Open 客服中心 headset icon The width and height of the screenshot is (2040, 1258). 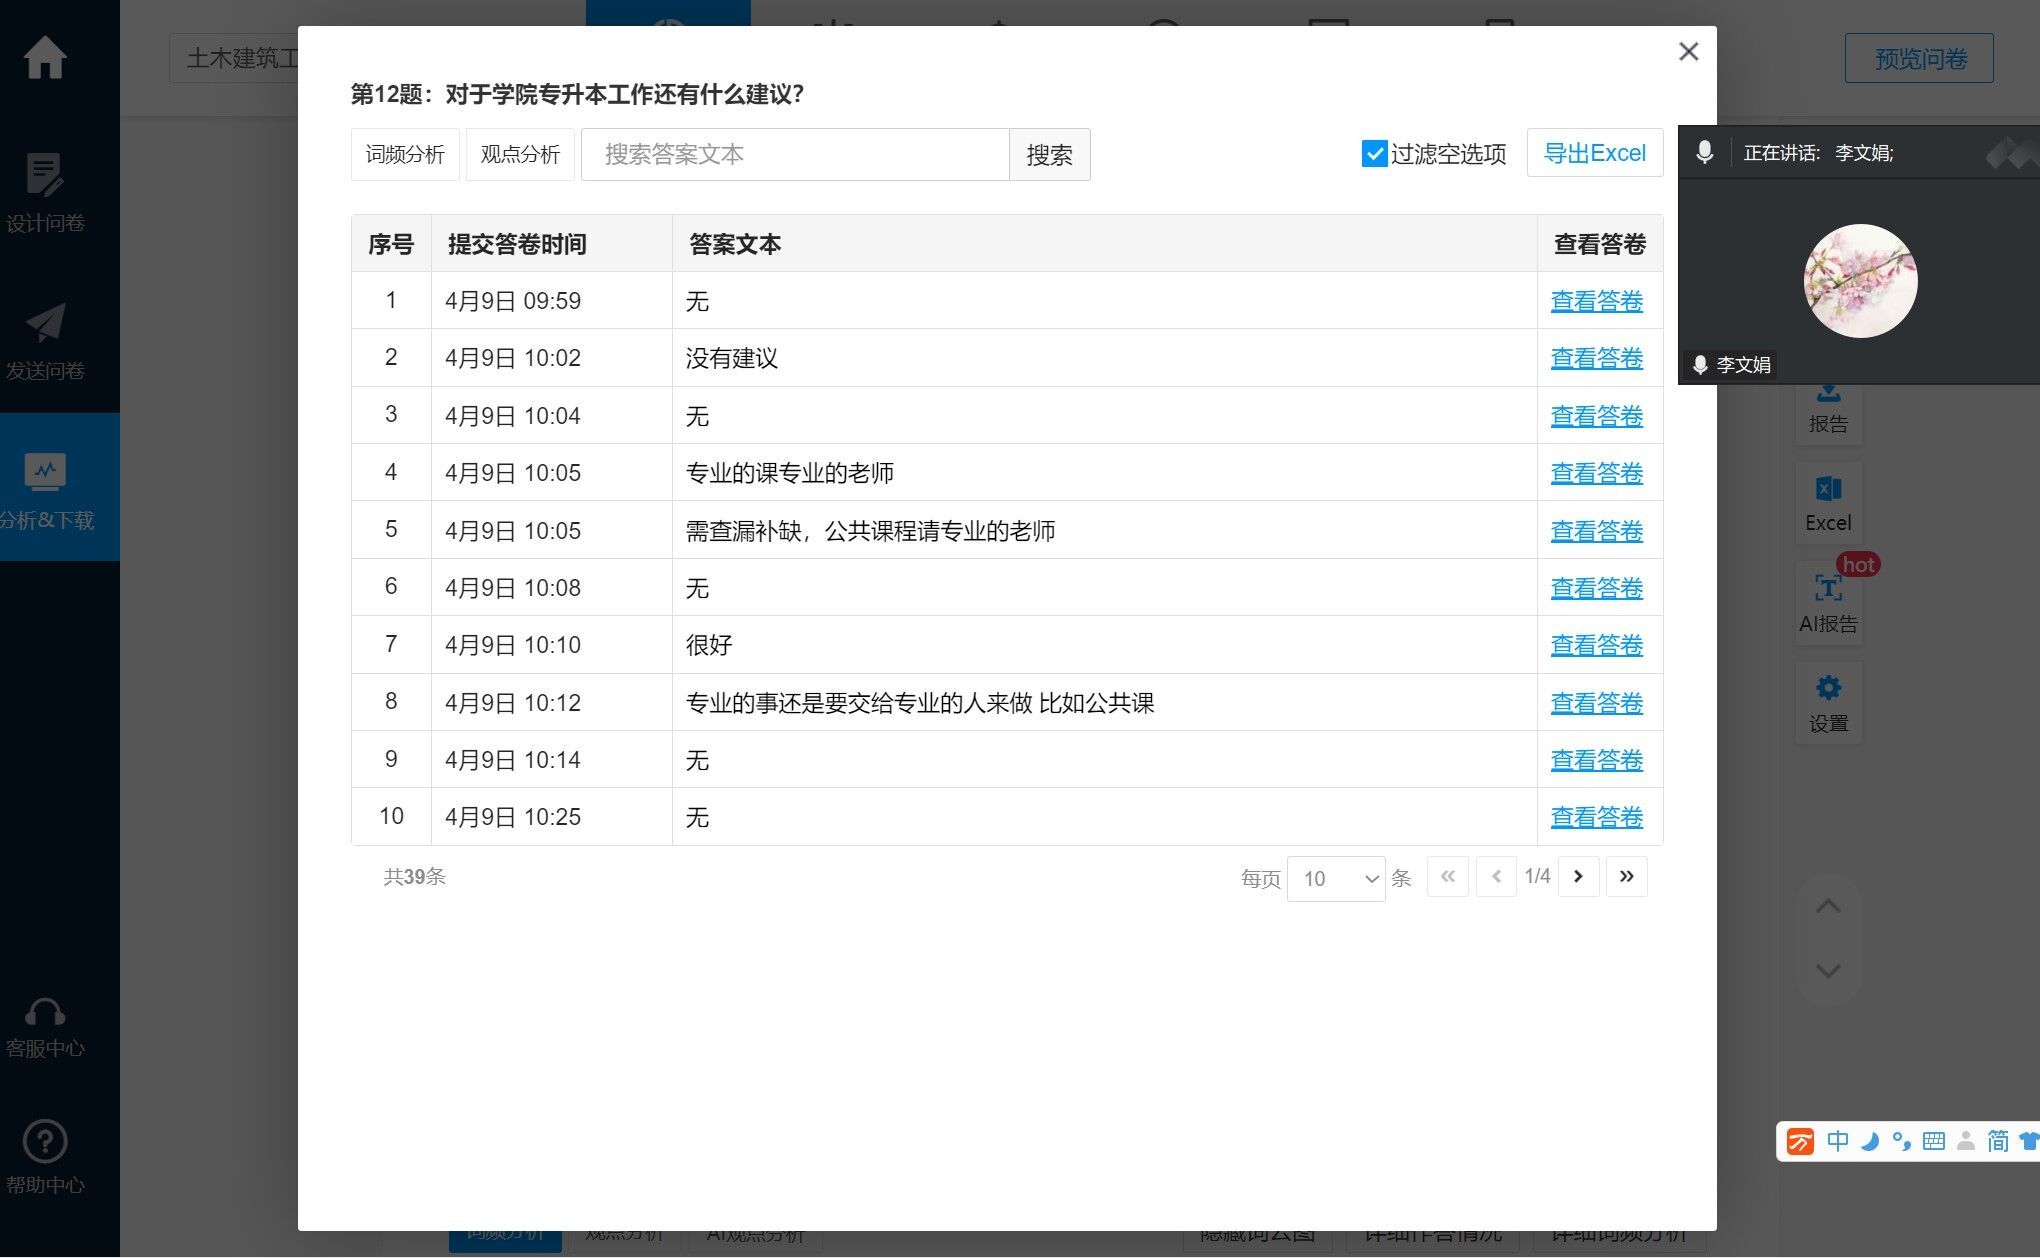[x=45, y=1013]
